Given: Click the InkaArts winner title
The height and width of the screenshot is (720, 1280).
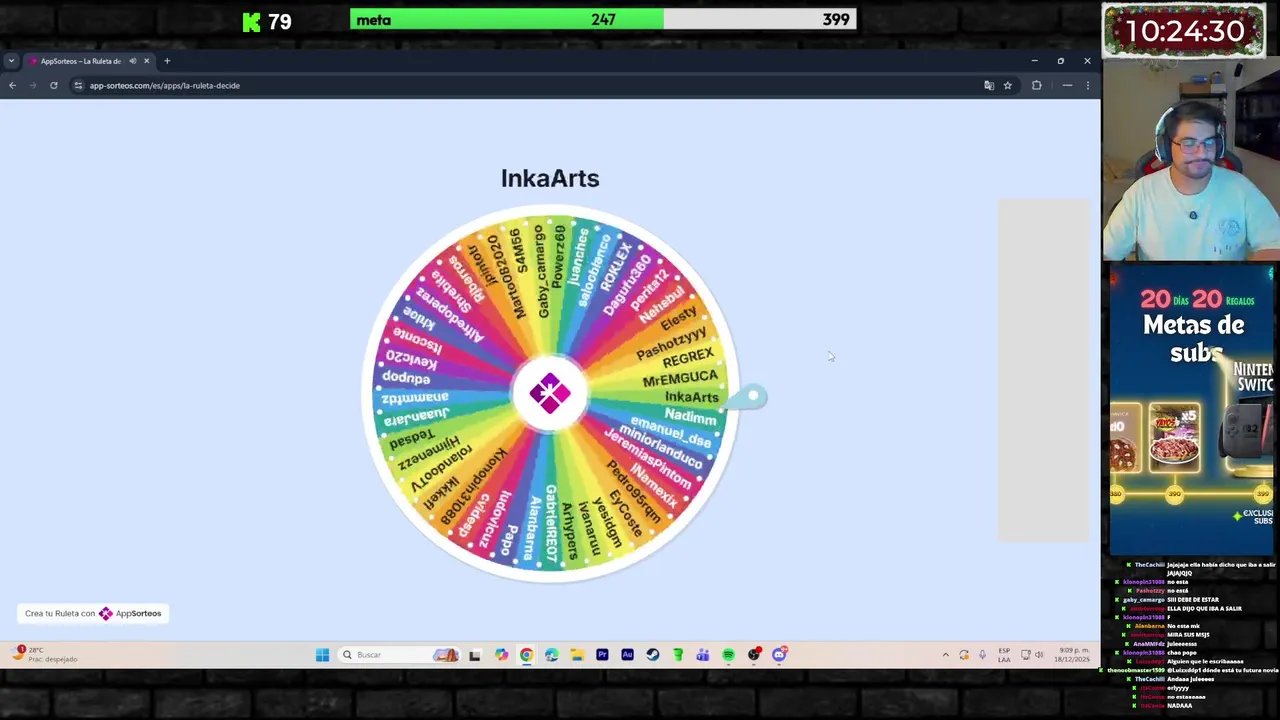Looking at the screenshot, I should coord(550,178).
